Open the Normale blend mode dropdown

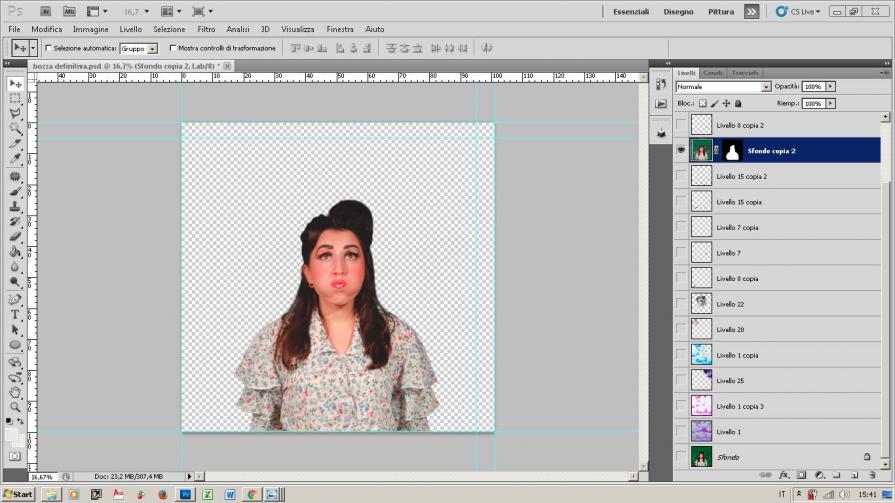[x=766, y=87]
